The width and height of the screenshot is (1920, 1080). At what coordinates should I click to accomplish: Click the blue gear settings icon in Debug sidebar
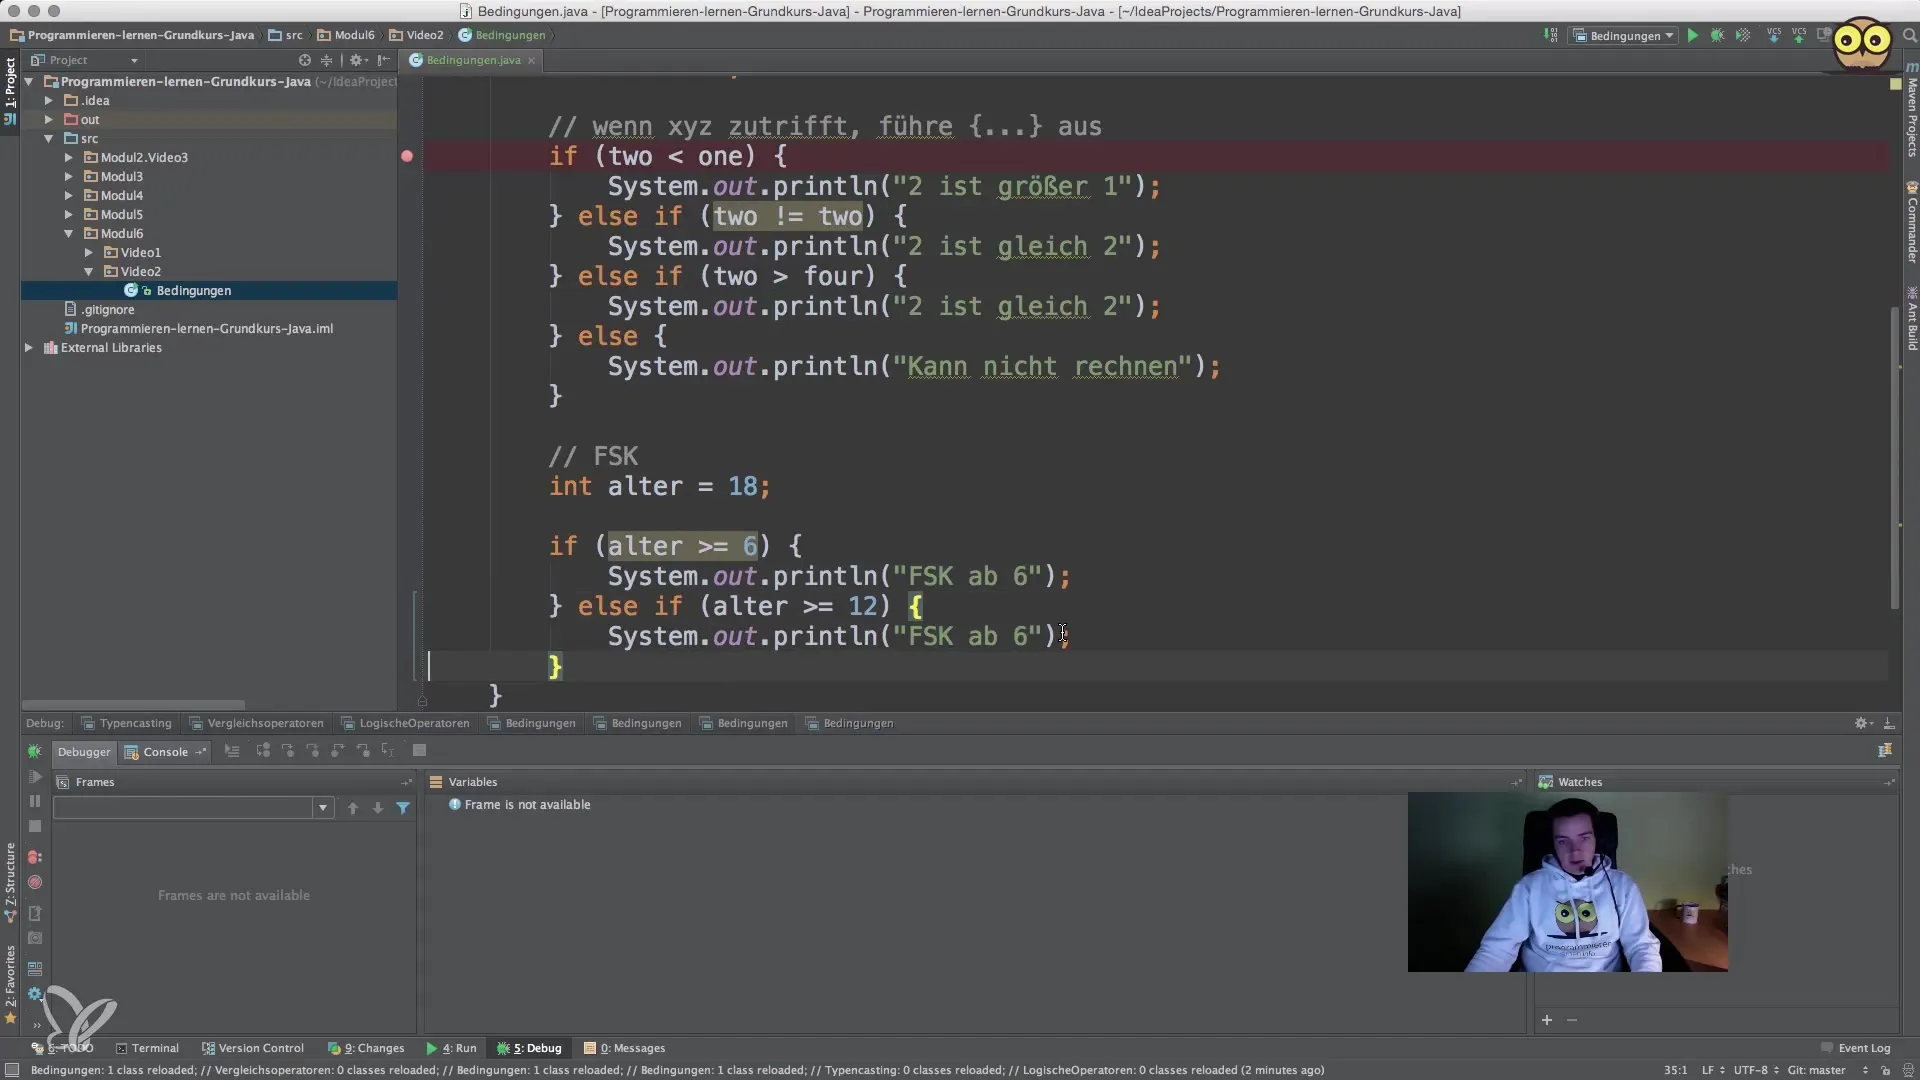point(34,994)
